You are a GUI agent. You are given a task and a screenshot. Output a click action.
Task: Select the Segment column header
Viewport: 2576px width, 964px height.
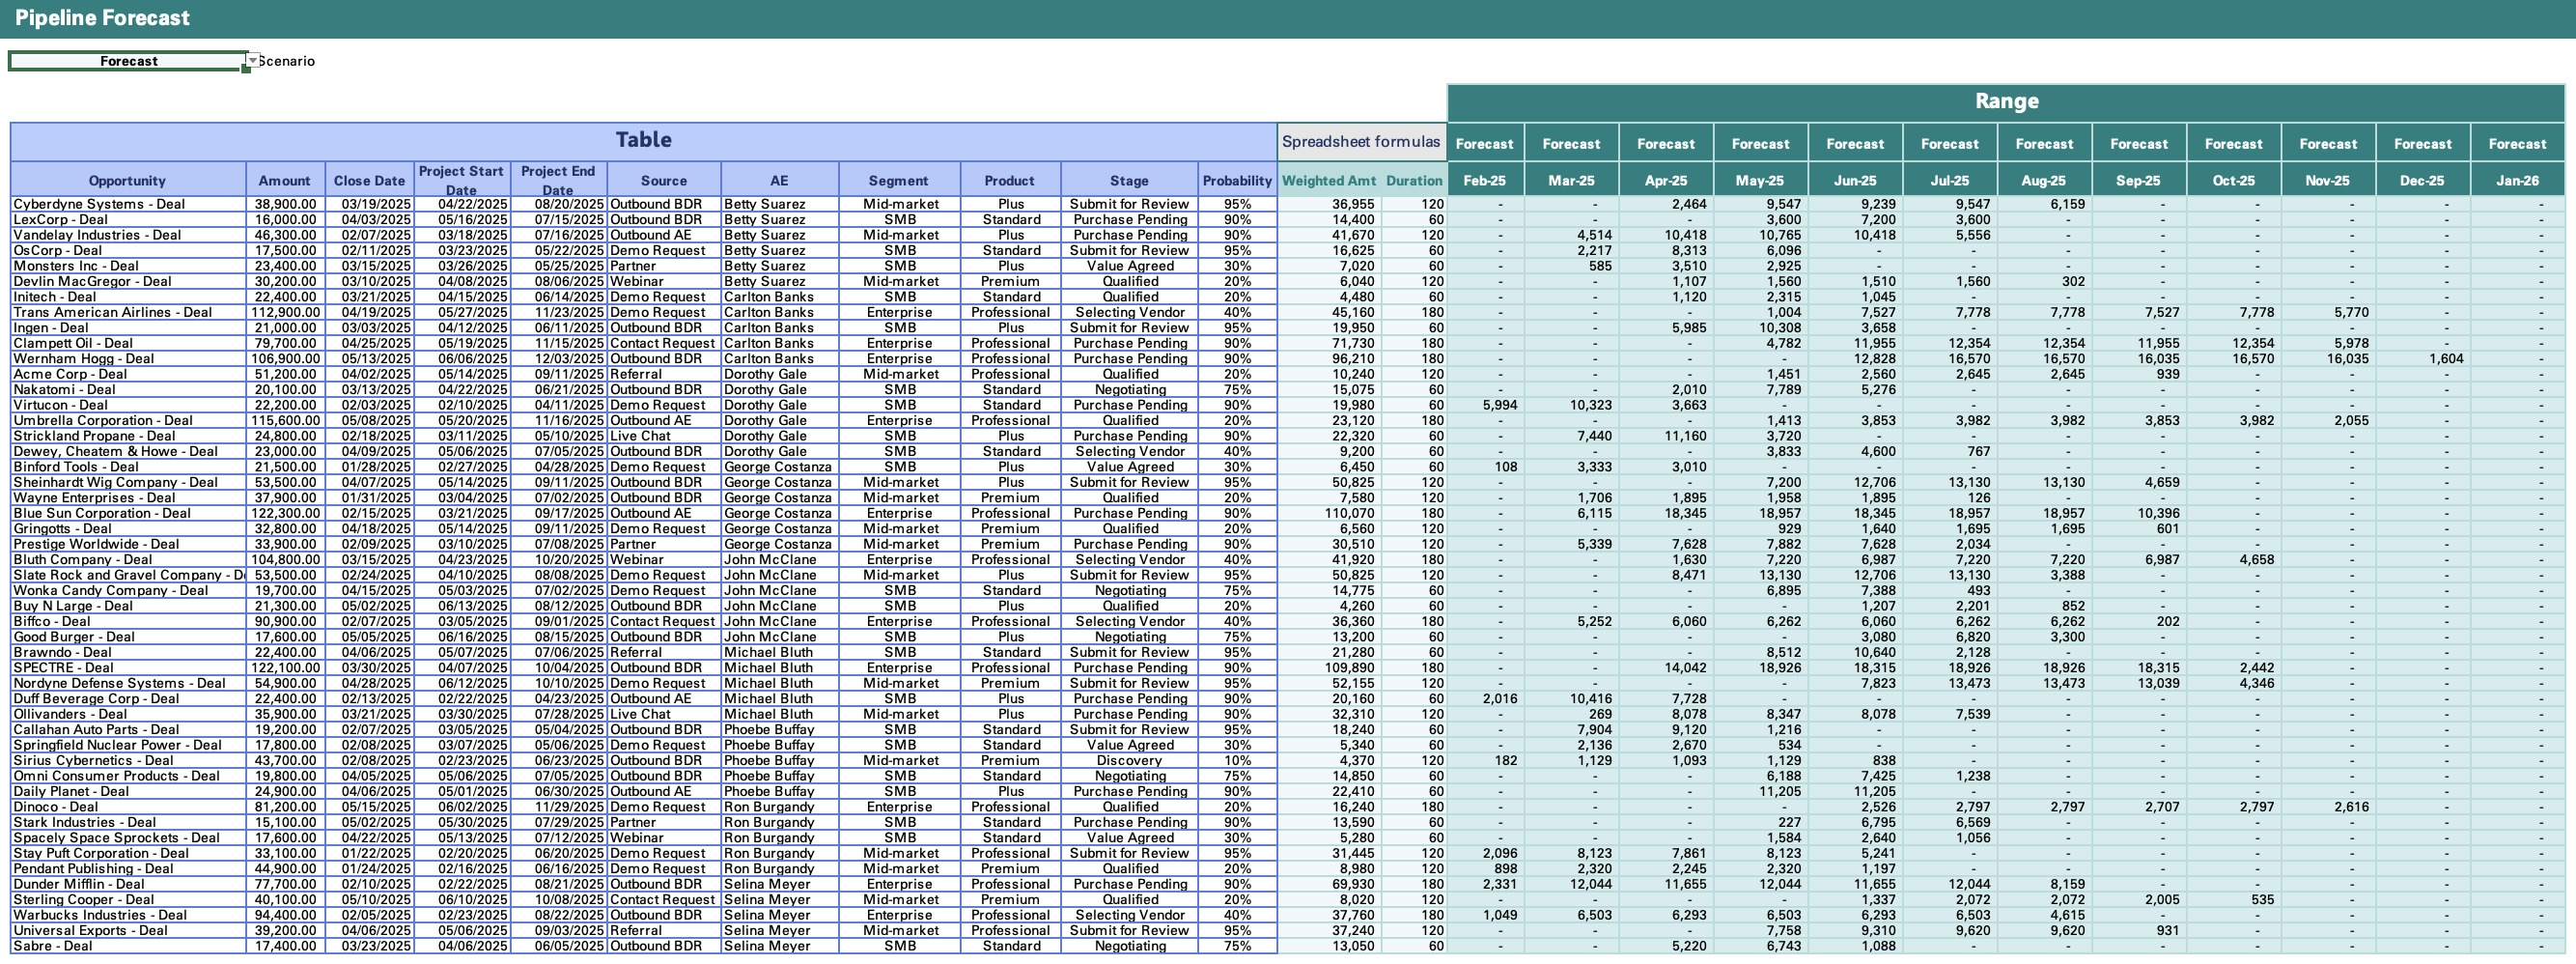(x=899, y=180)
